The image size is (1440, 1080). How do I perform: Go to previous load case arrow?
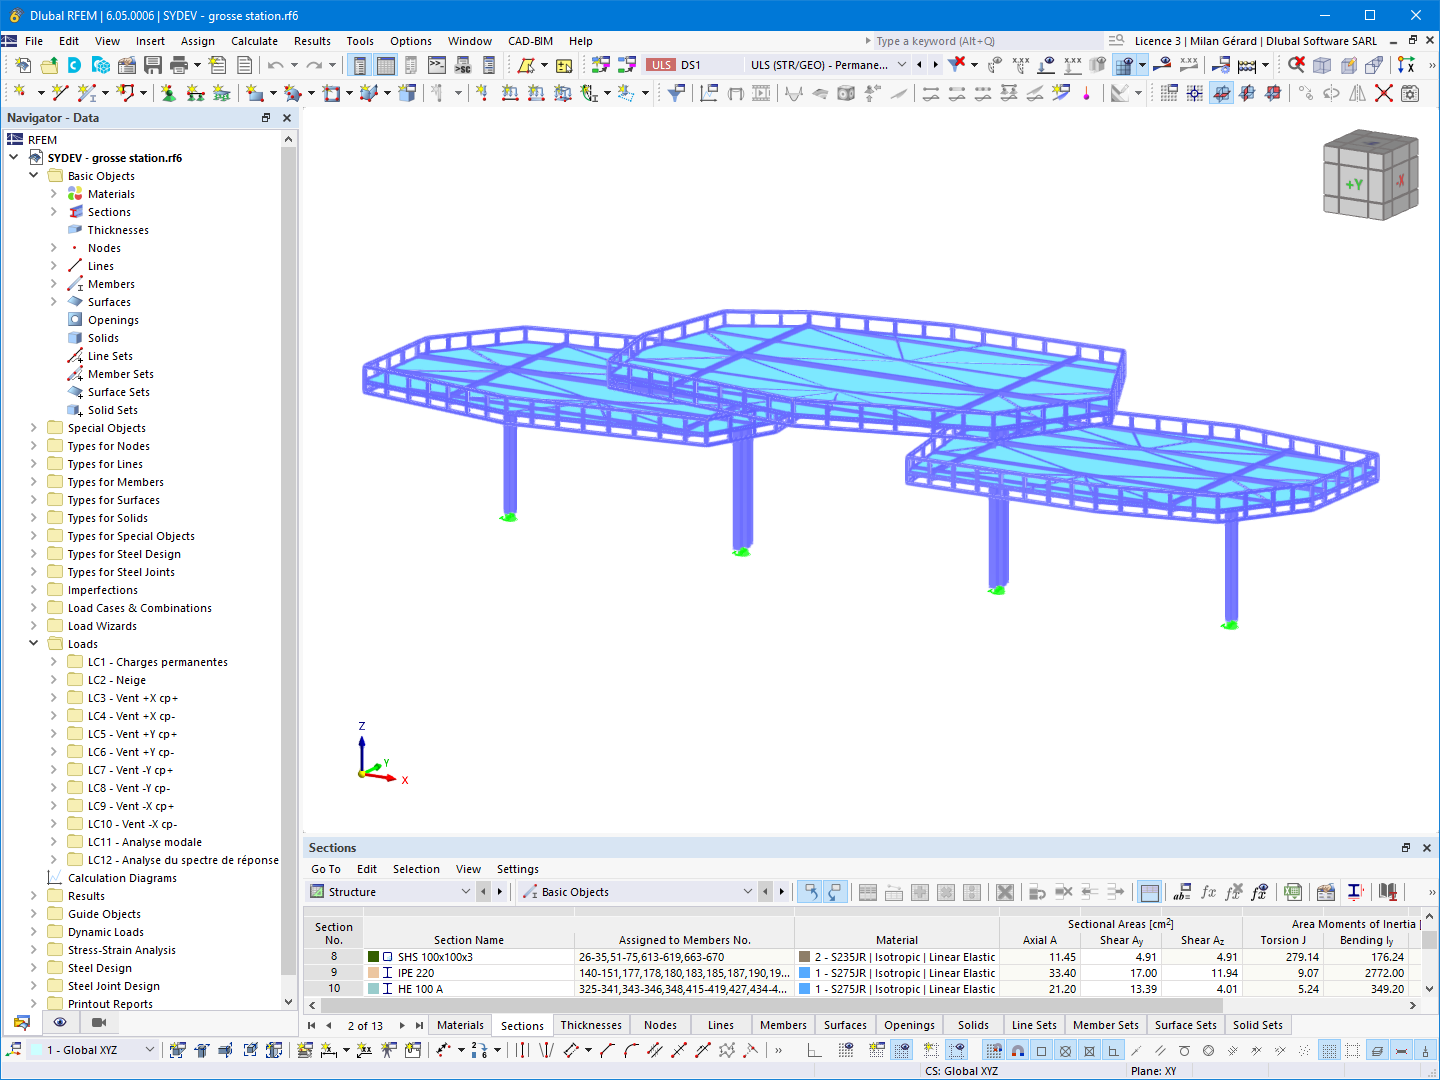coord(919,65)
